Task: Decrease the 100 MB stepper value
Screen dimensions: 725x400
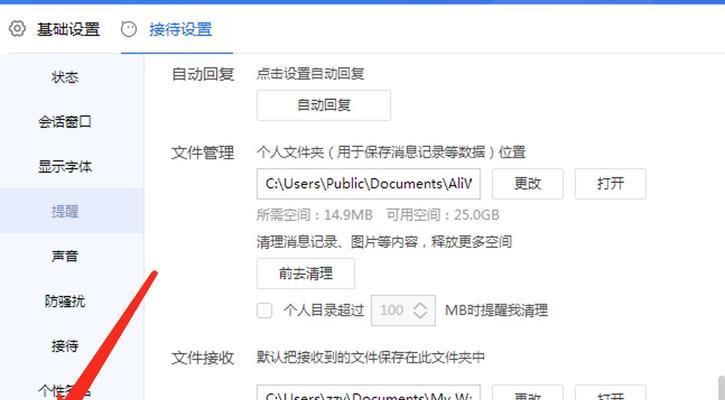Action: (x=420, y=315)
